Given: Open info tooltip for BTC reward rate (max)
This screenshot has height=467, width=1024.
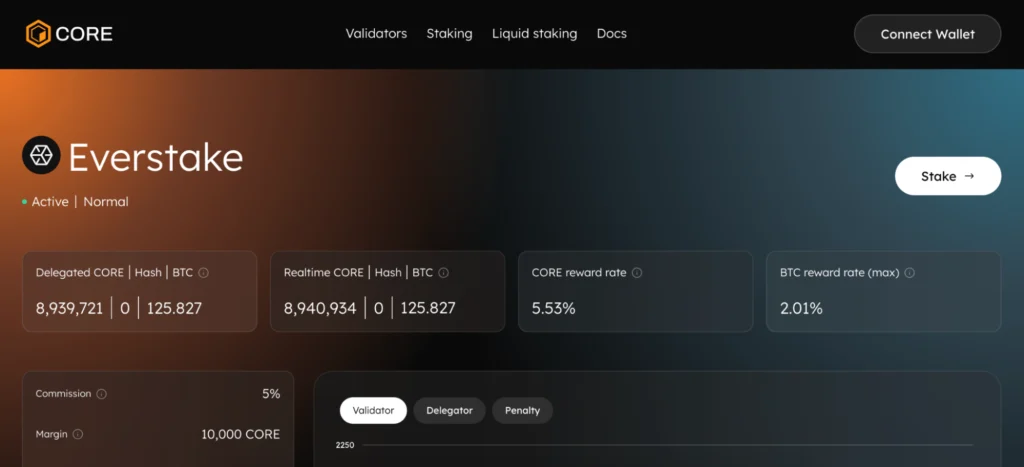Looking at the screenshot, I should pos(909,272).
